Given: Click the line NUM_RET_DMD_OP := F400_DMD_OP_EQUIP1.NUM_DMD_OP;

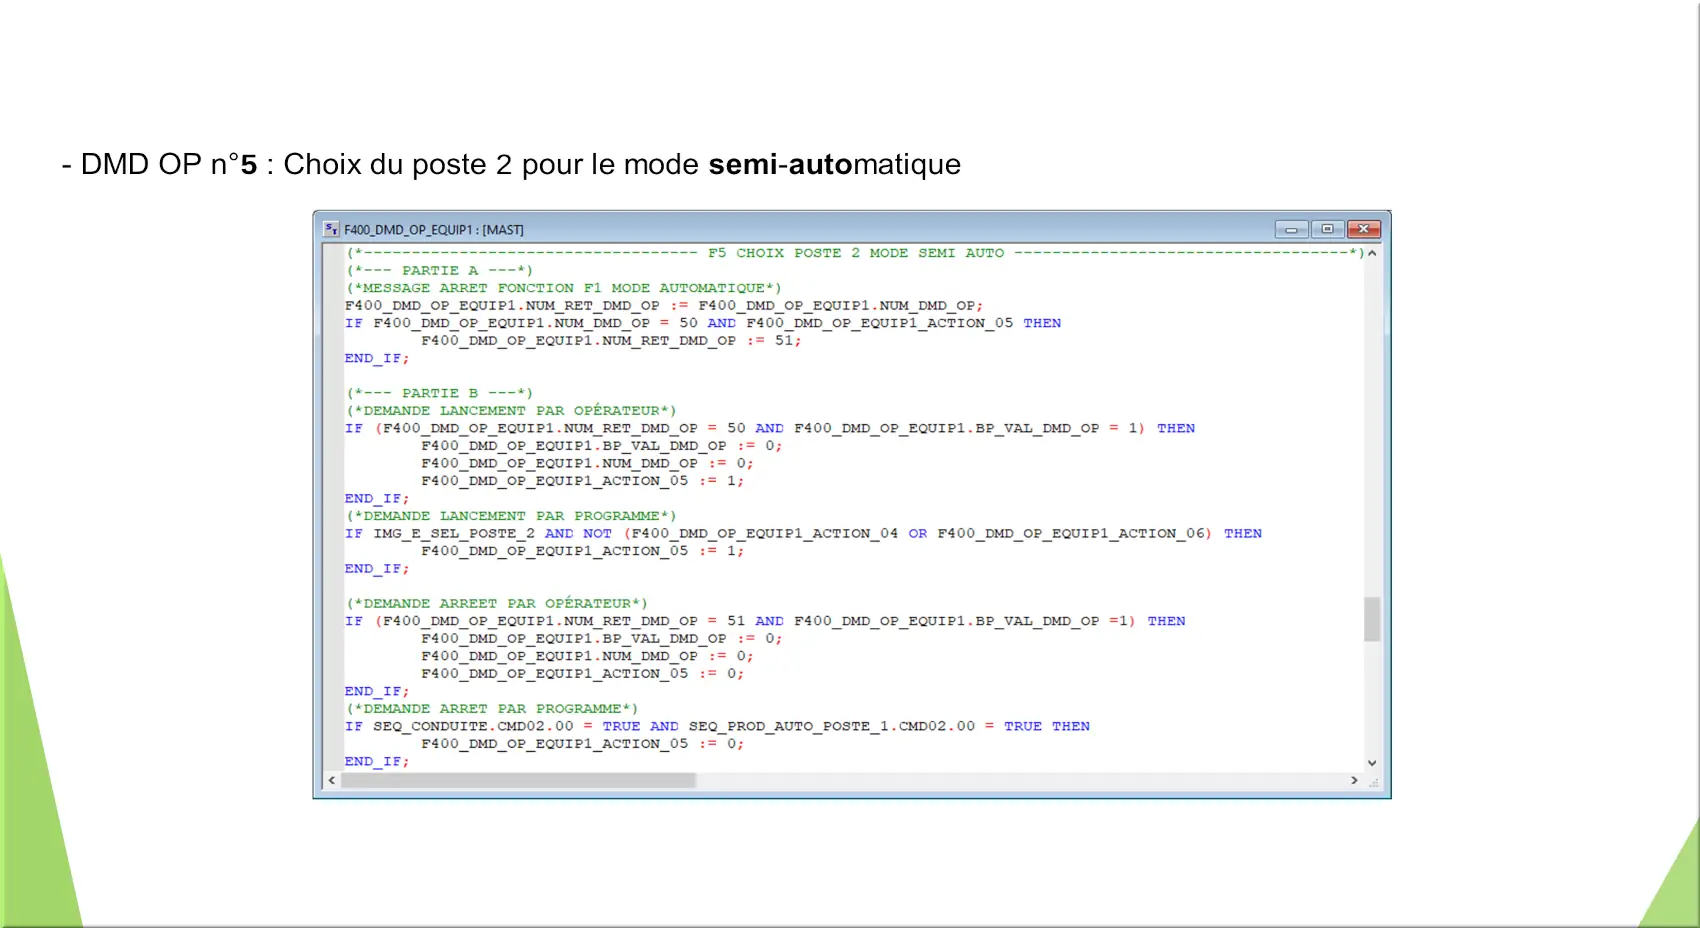Looking at the screenshot, I should click(664, 306).
